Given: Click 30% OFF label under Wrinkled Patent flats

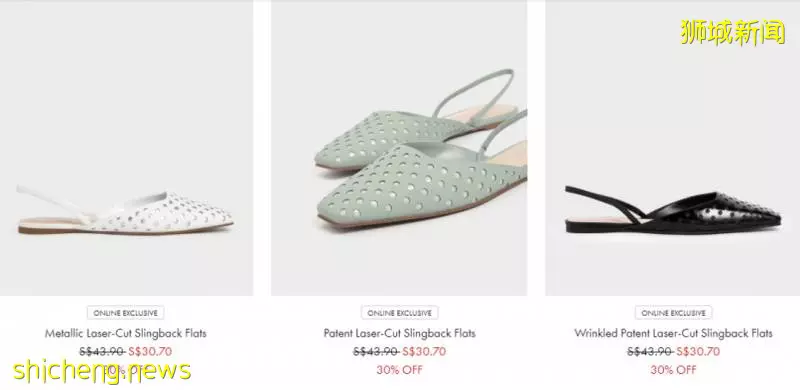Looking at the screenshot, I should (x=673, y=370).
